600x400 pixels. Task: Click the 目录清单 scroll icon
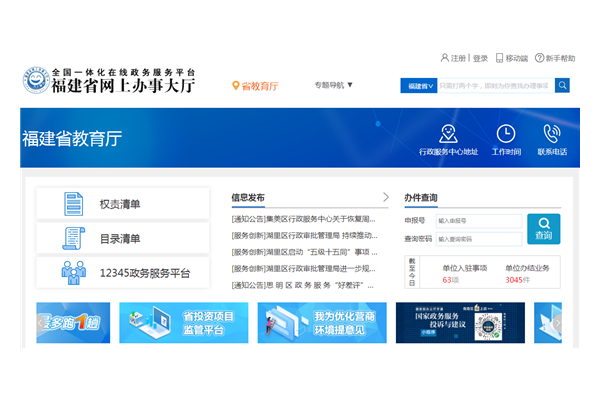click(73, 238)
